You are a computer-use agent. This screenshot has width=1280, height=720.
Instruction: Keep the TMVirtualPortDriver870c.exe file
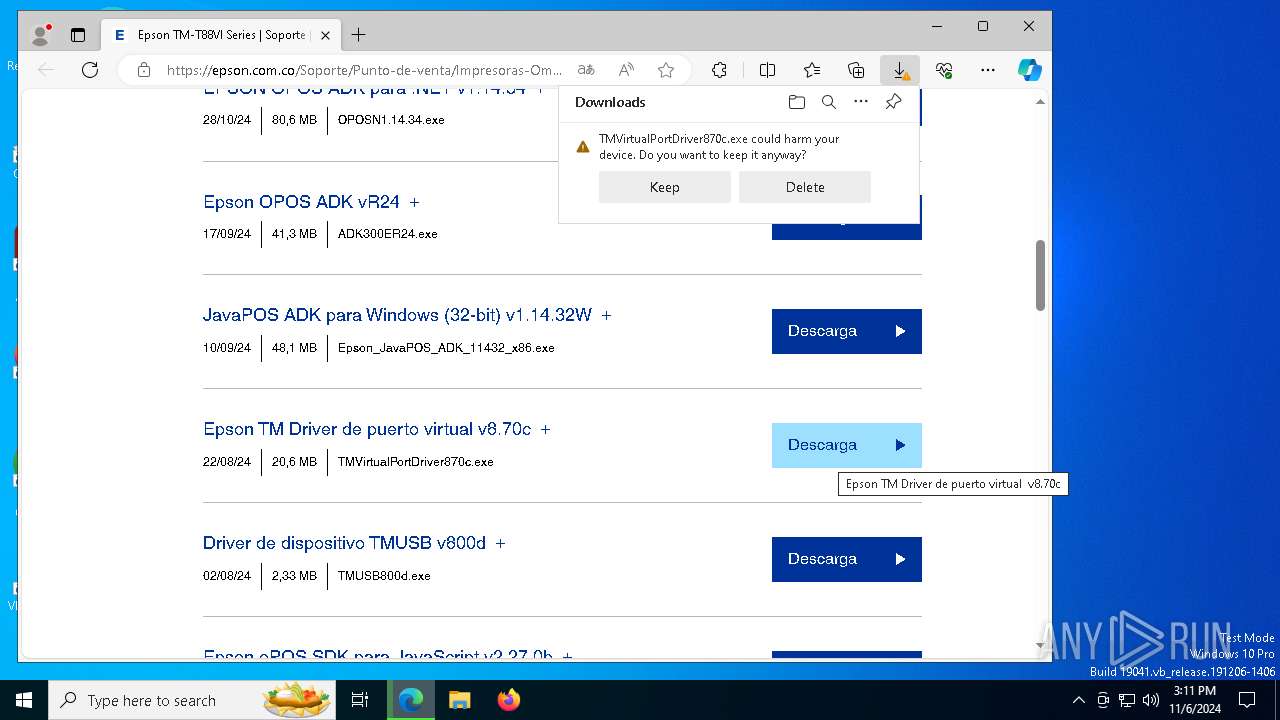(665, 187)
